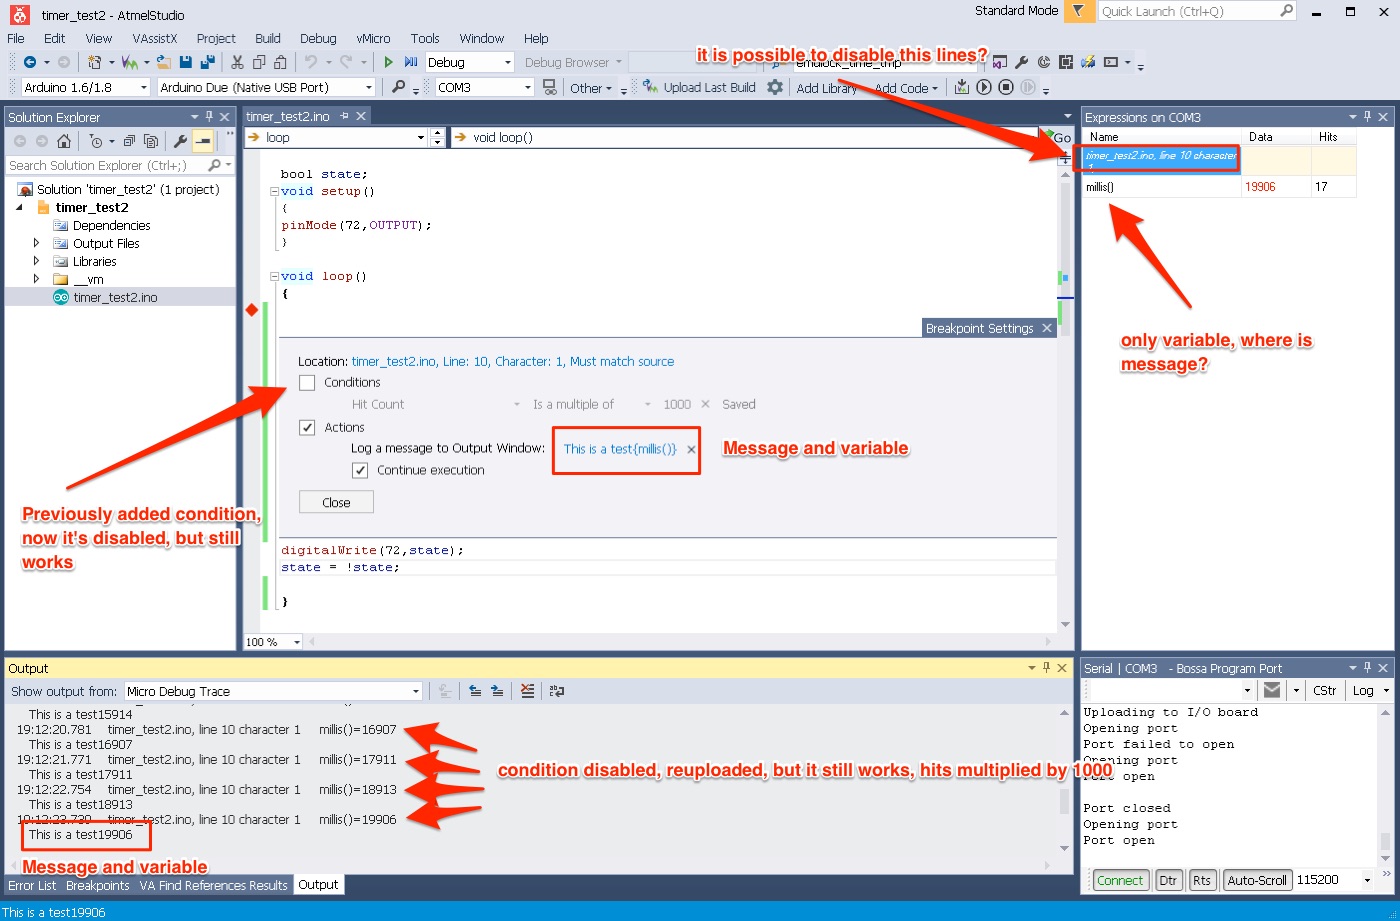The height and width of the screenshot is (921, 1400).
Task: Uncheck the Actions checkbox
Action: (x=307, y=427)
